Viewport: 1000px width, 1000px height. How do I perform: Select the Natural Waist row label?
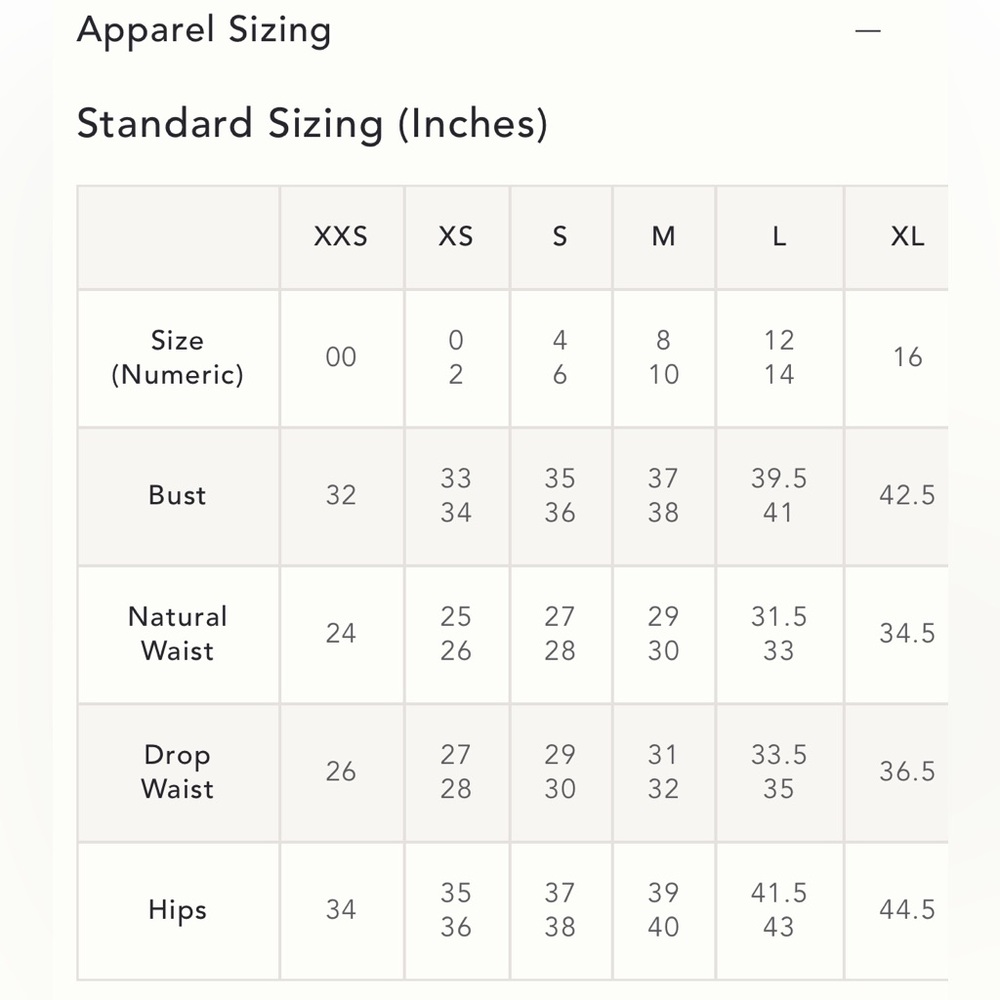[177, 634]
